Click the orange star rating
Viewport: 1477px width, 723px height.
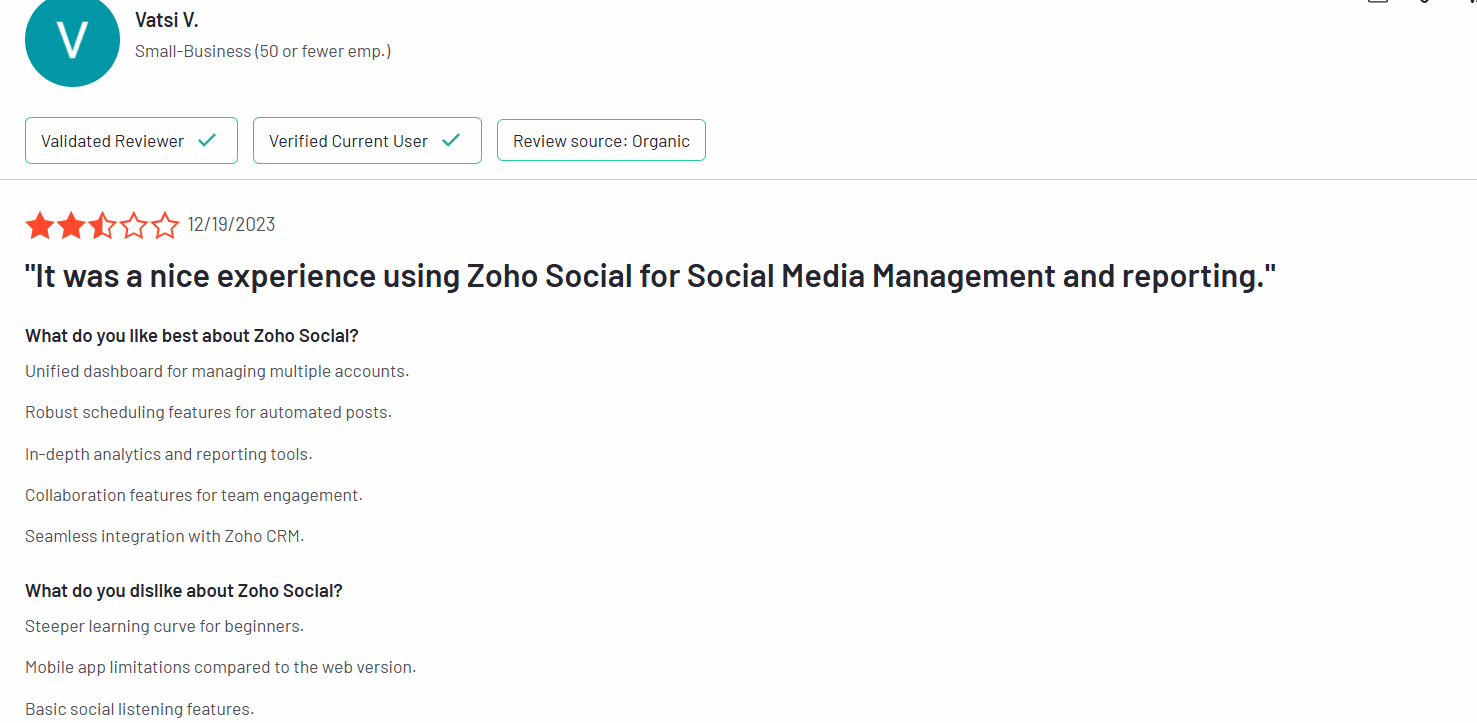point(102,225)
